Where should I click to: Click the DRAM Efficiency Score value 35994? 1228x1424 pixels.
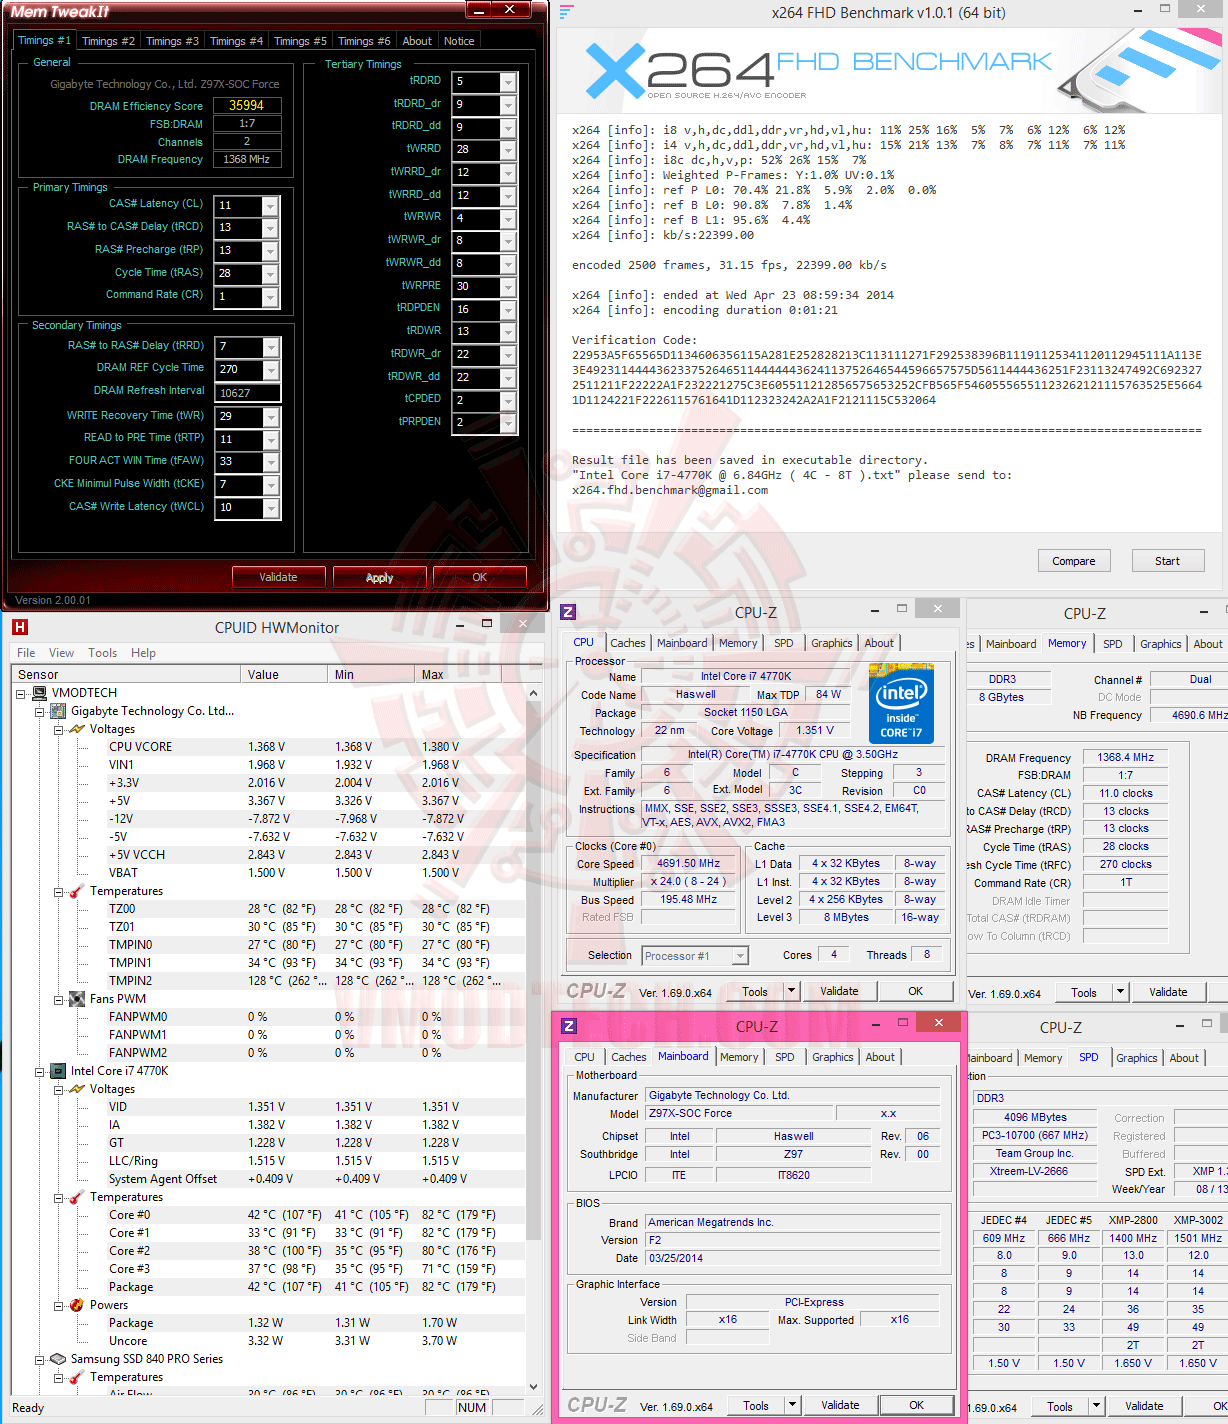coord(247,105)
